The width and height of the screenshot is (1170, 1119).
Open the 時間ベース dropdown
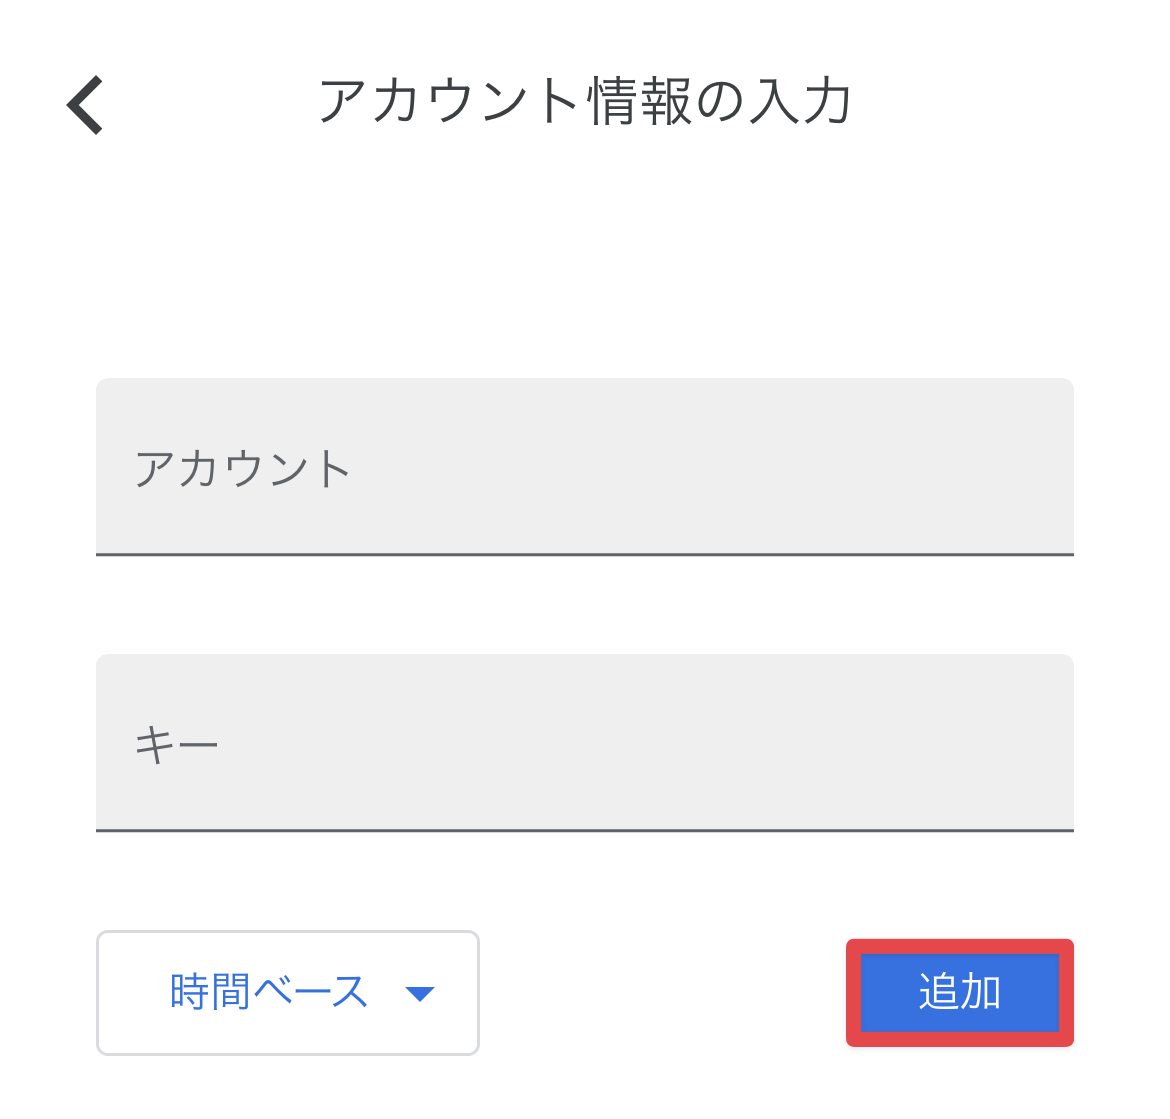click(x=287, y=993)
